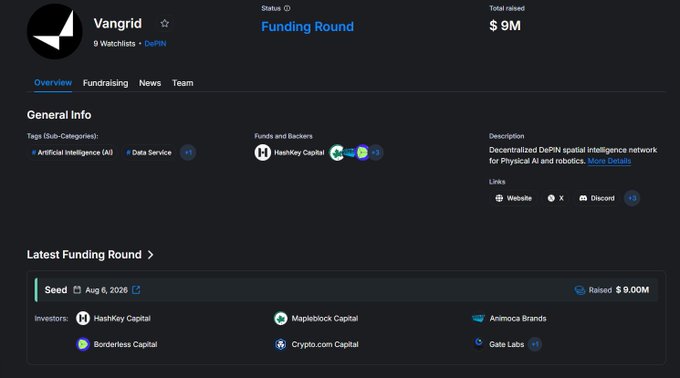Screen dimensions: 680x378
Task: Open Mapleblock Capital investor name
Action: pyautogui.click(x=325, y=318)
